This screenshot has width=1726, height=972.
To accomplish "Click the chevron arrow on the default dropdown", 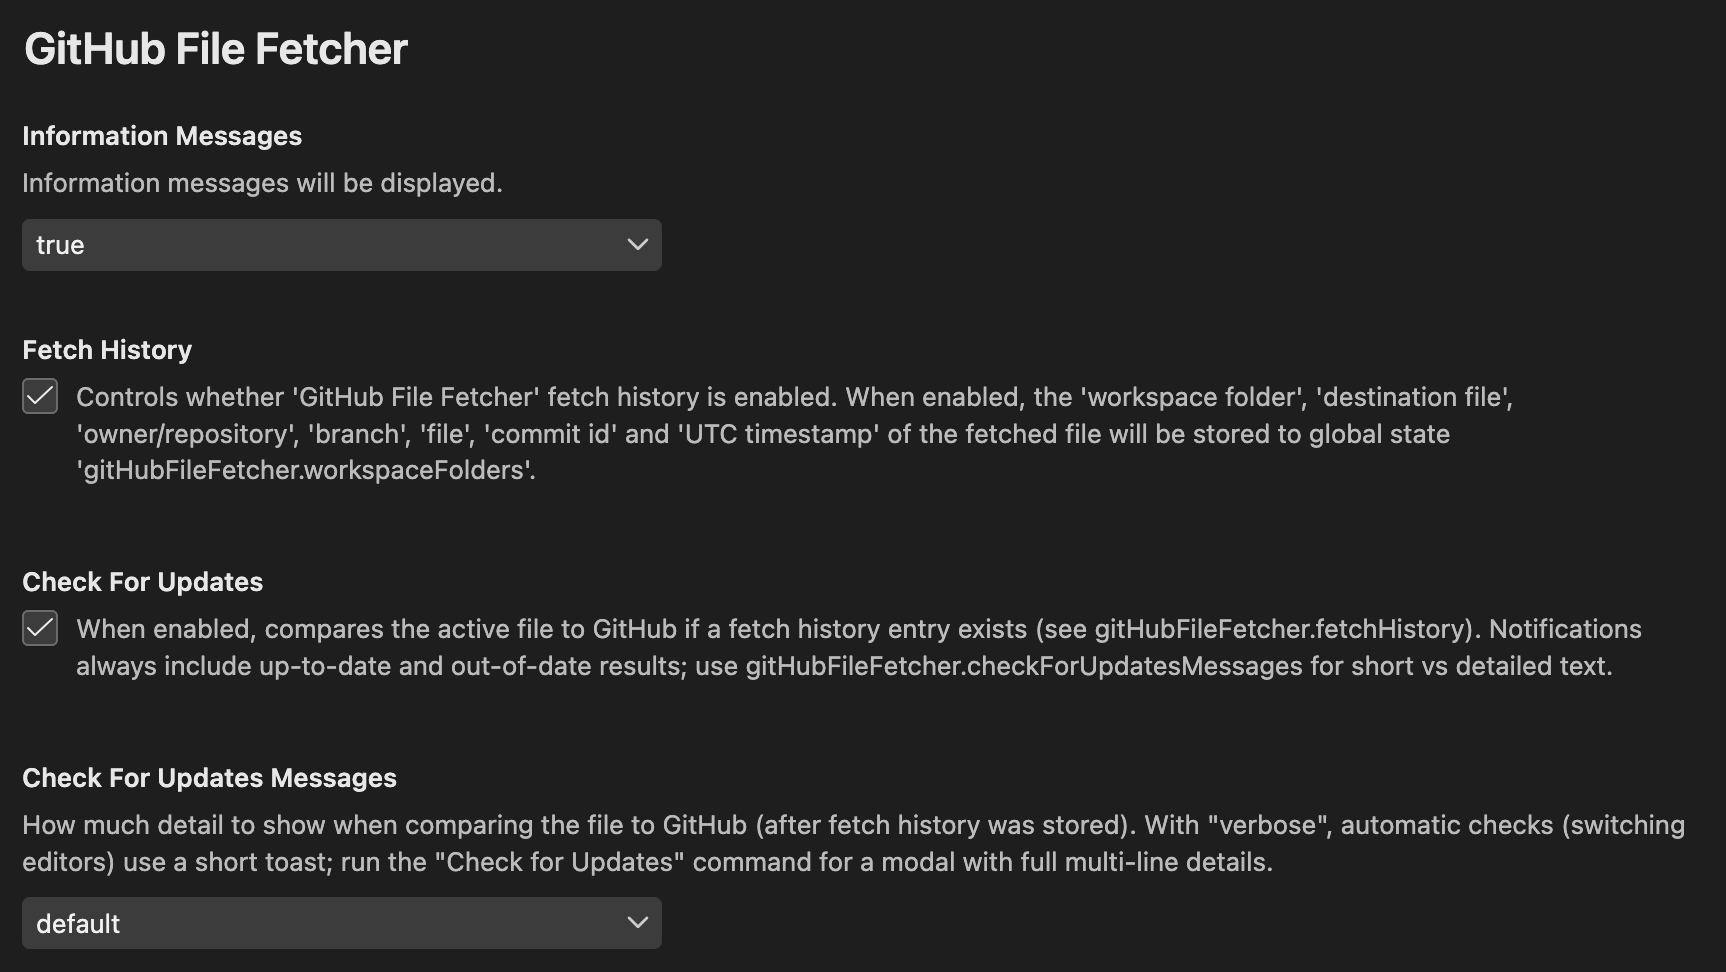I will point(637,923).
